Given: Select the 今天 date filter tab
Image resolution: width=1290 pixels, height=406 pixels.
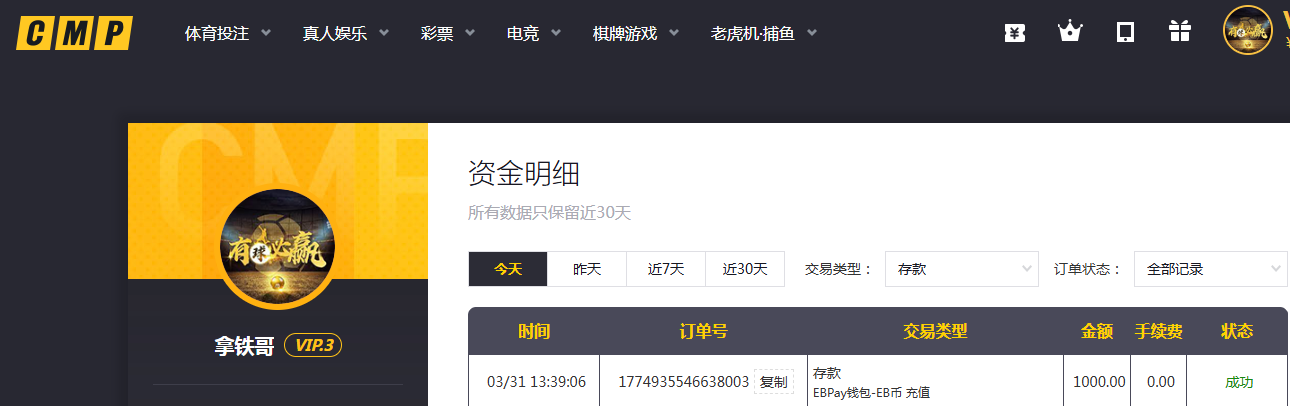Looking at the screenshot, I should tap(508, 269).
